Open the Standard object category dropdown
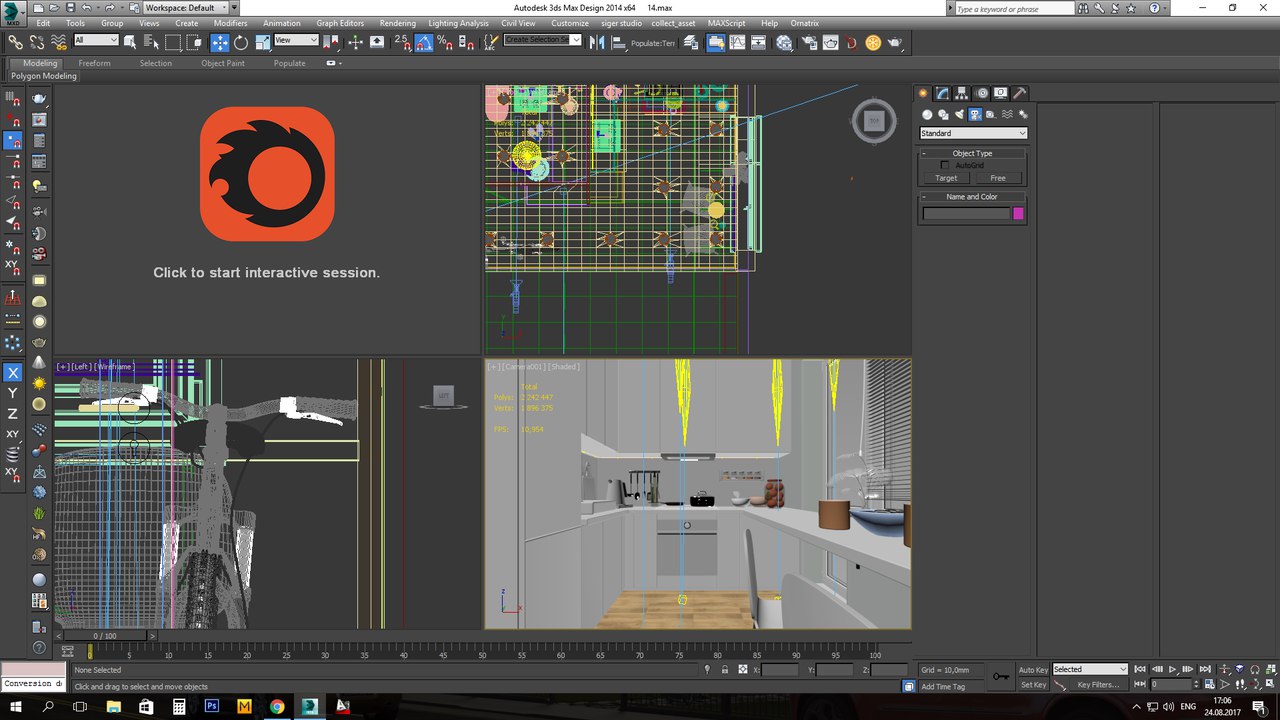 973,133
